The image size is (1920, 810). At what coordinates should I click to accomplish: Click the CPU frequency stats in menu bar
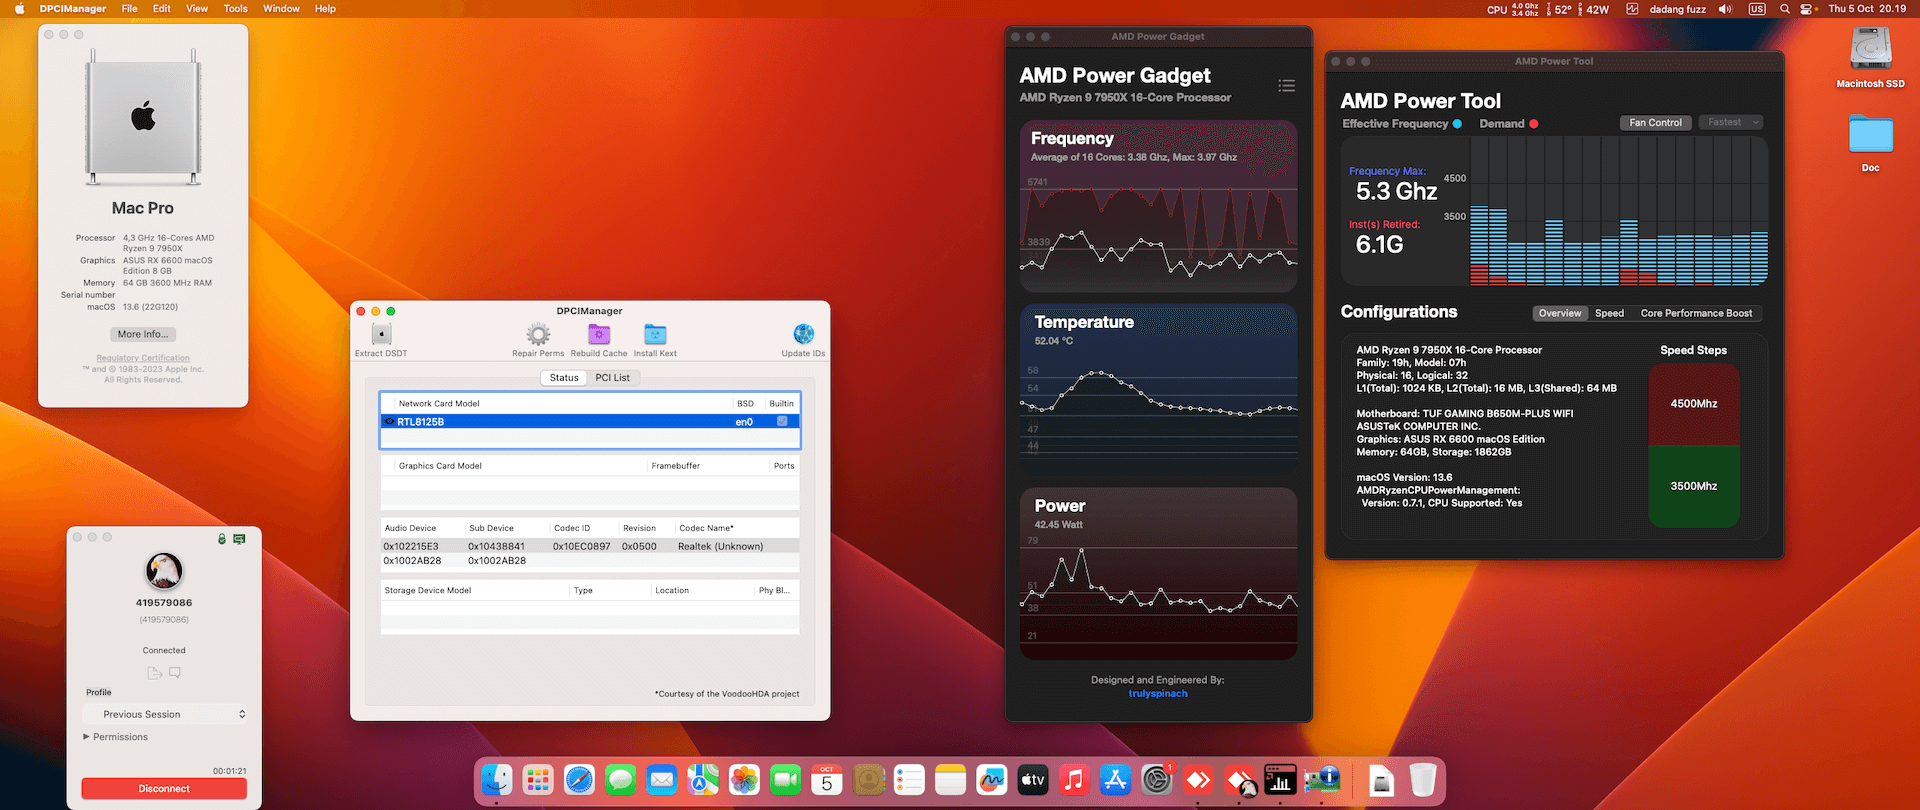(x=1513, y=9)
